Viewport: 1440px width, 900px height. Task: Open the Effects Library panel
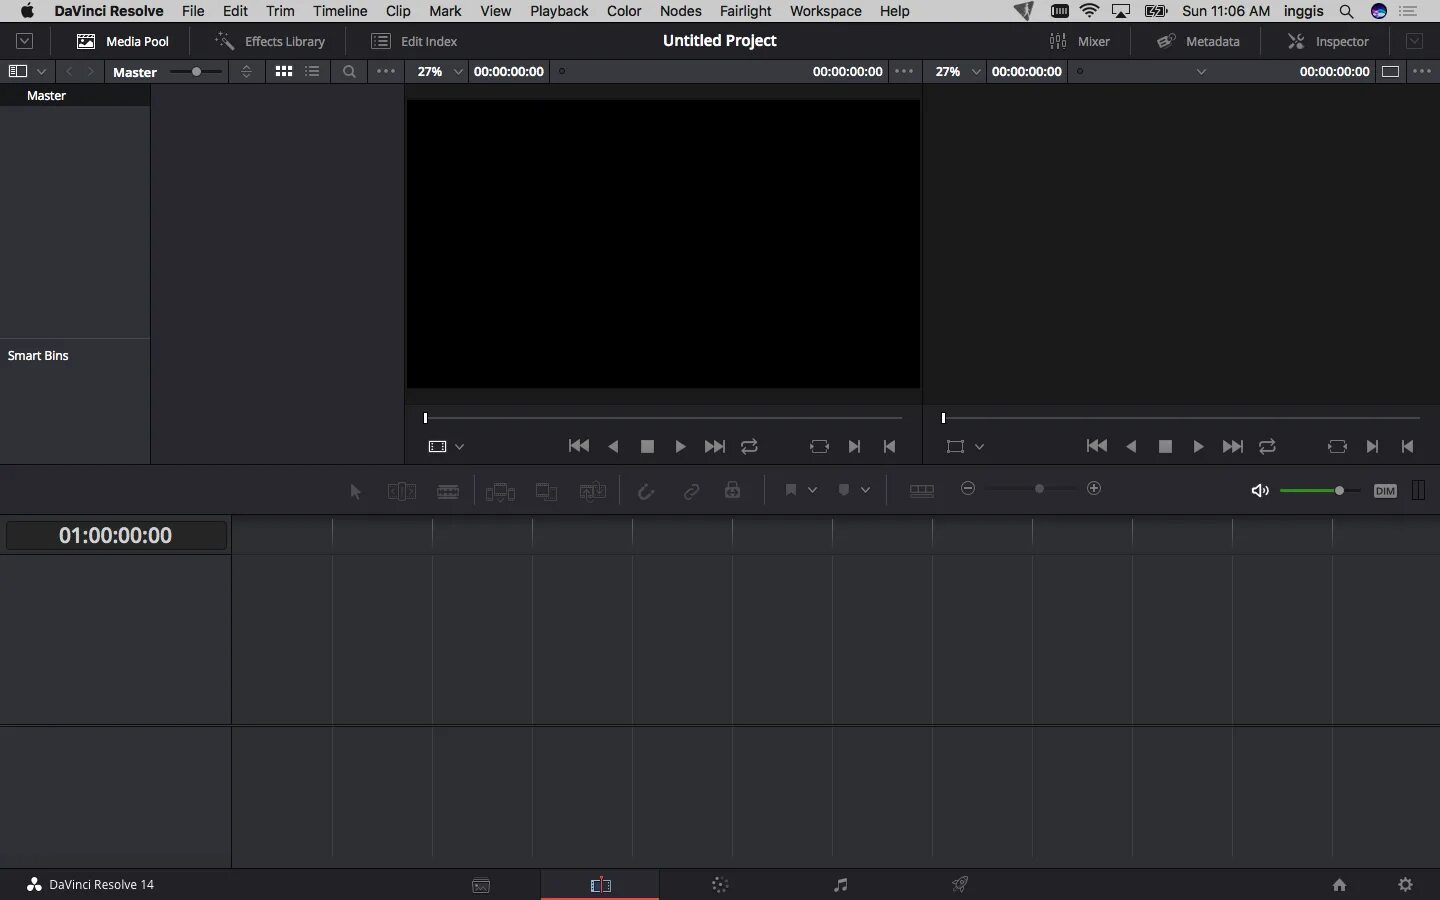271,41
